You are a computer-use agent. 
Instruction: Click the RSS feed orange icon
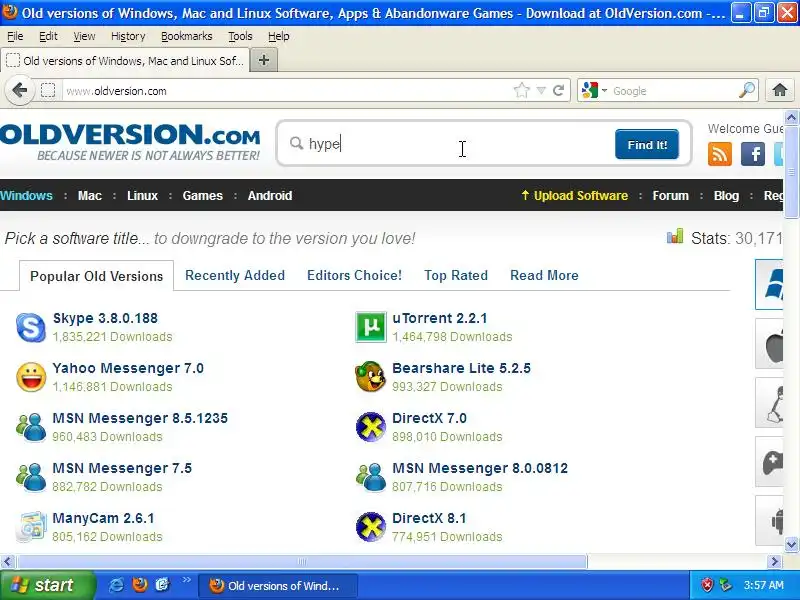click(719, 154)
